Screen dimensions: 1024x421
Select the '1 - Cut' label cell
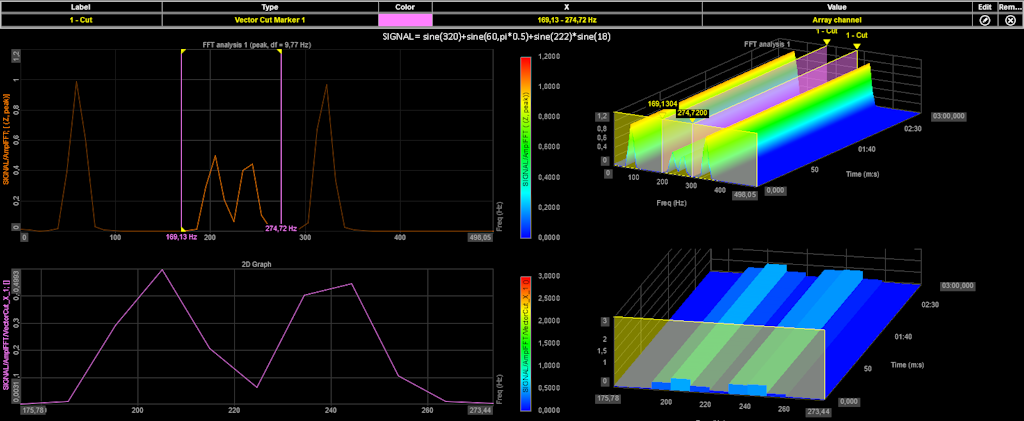[81, 20]
